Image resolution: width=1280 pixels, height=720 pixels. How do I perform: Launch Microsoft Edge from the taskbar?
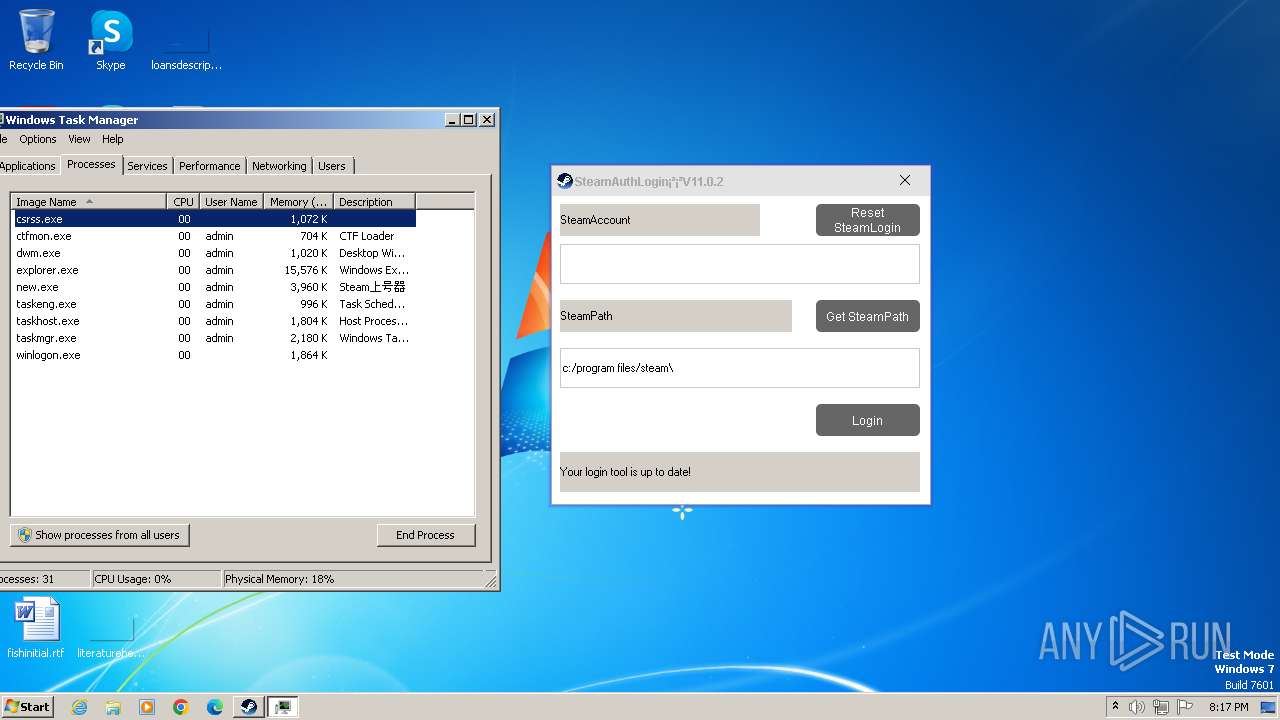215,707
